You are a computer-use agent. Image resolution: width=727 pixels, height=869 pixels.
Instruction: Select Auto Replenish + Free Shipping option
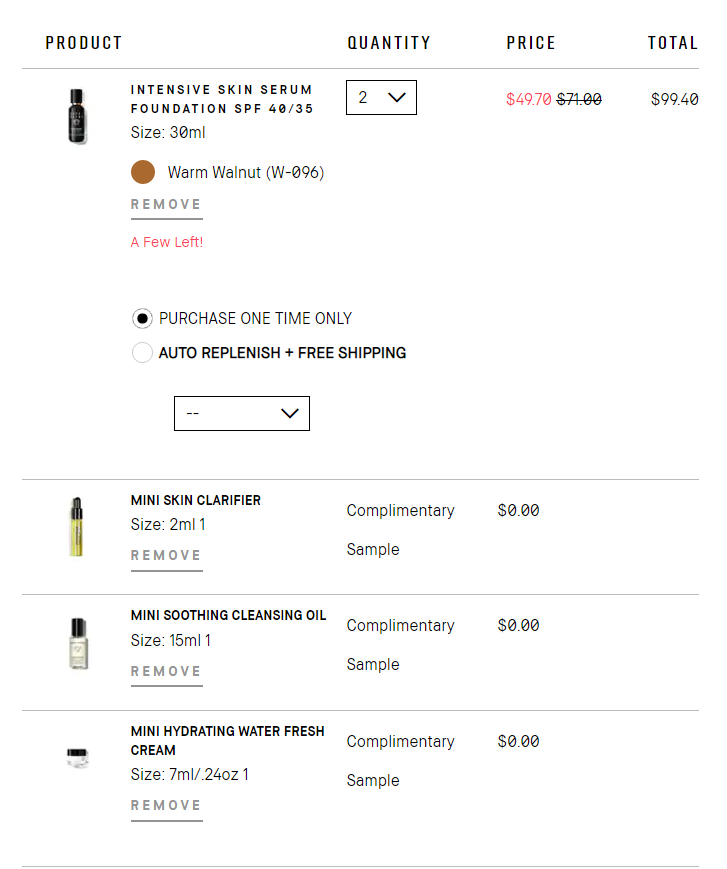click(143, 353)
